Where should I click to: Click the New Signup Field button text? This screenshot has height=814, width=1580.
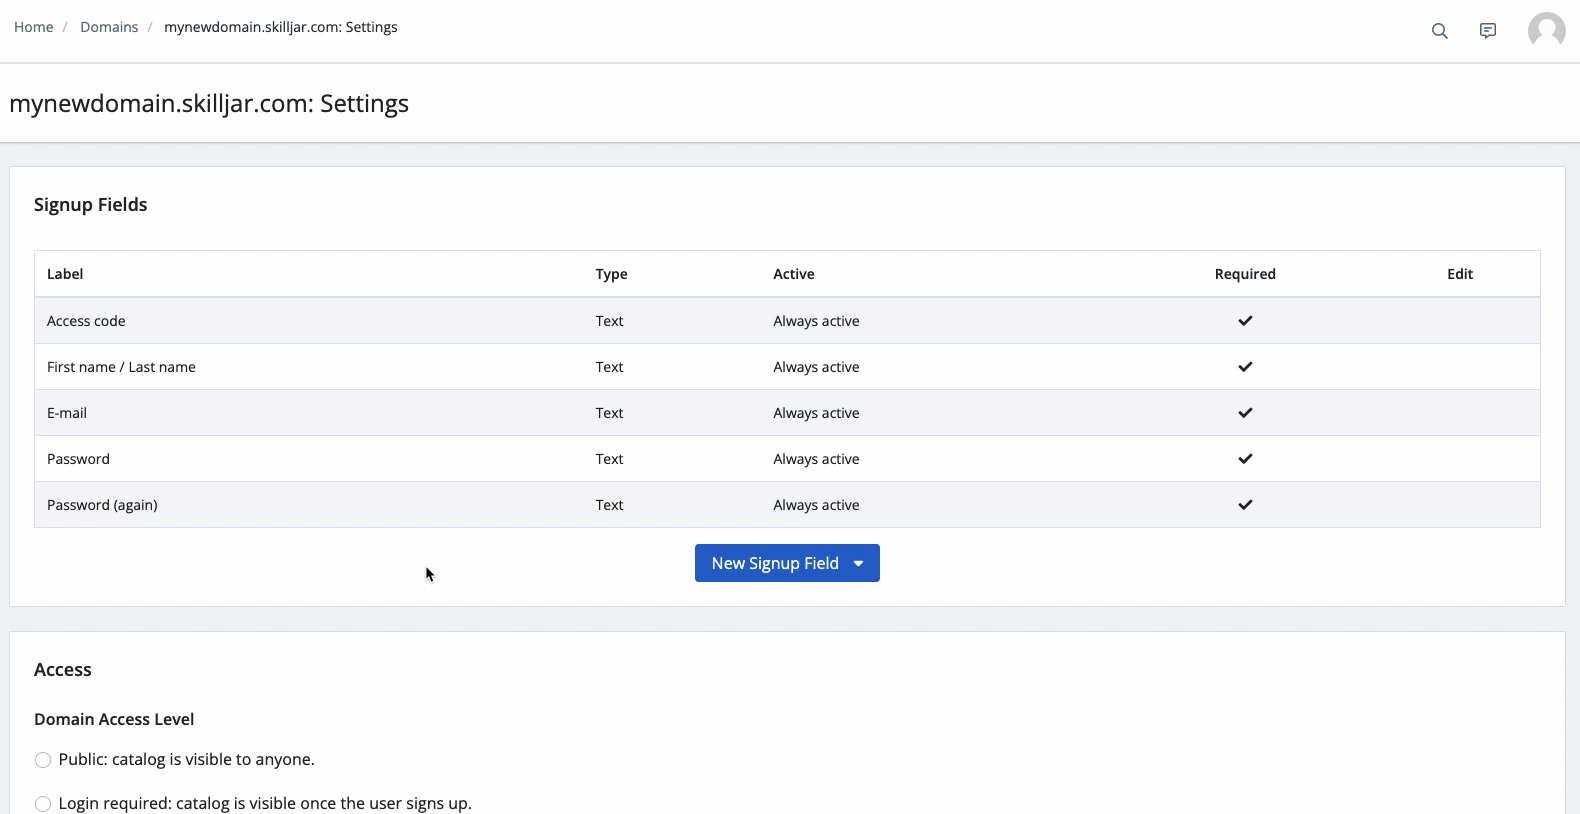pyautogui.click(x=774, y=564)
